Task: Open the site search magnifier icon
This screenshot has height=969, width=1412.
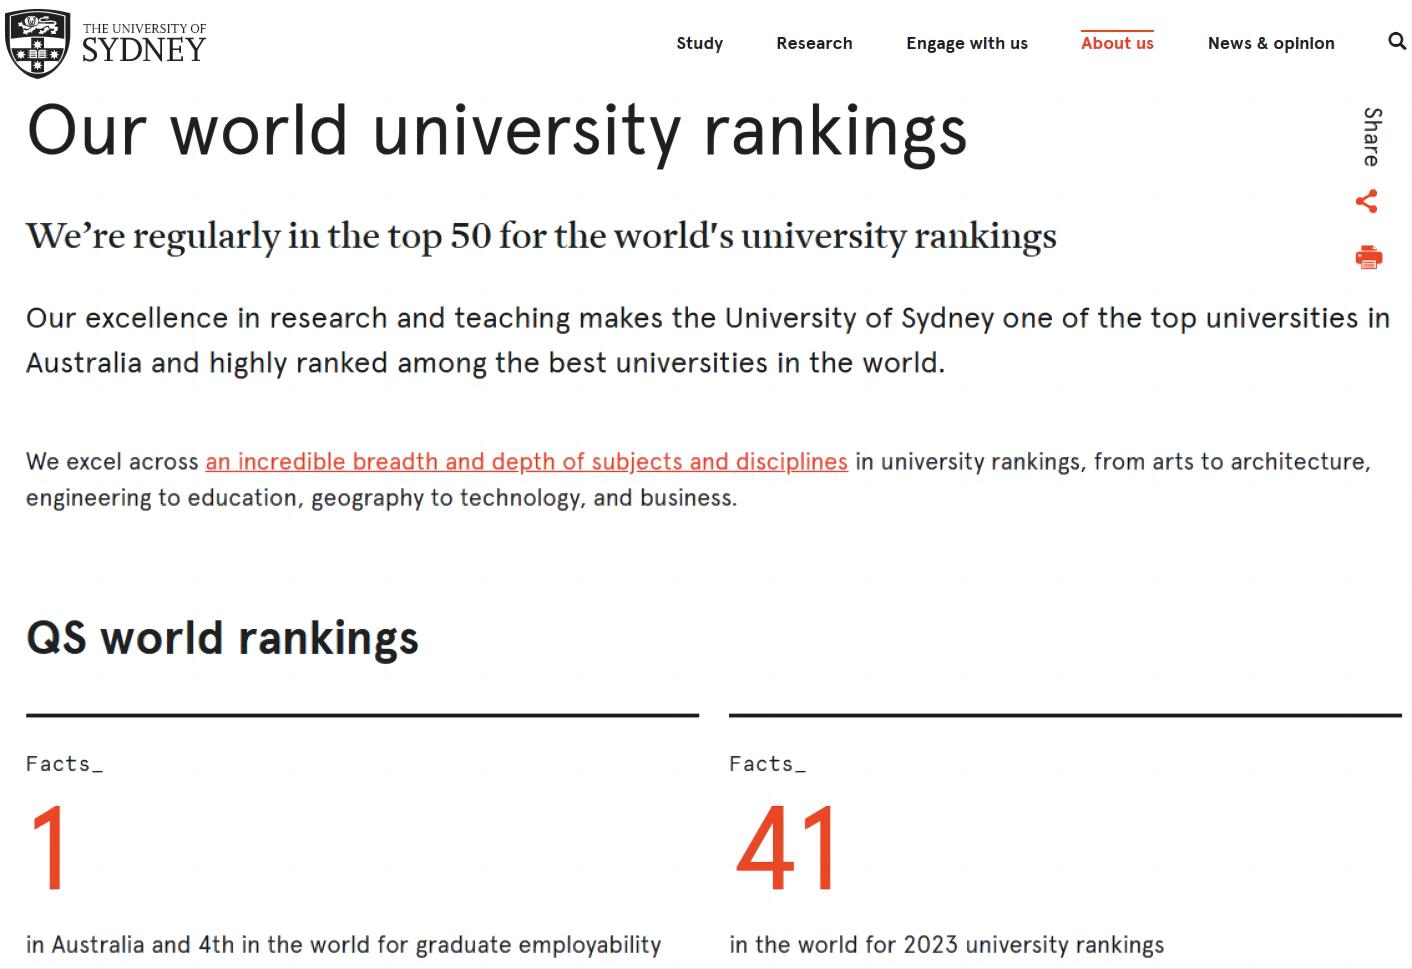Action: [1397, 42]
